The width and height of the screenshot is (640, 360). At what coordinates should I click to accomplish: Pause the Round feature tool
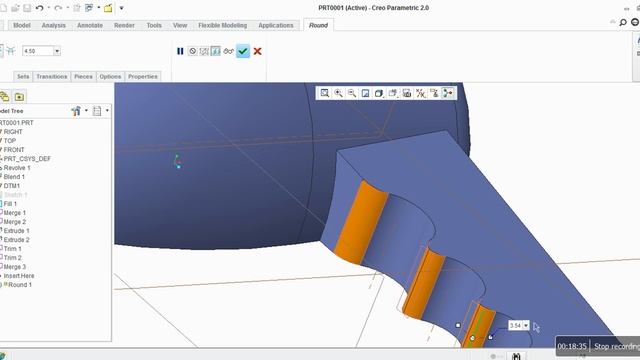click(180, 51)
